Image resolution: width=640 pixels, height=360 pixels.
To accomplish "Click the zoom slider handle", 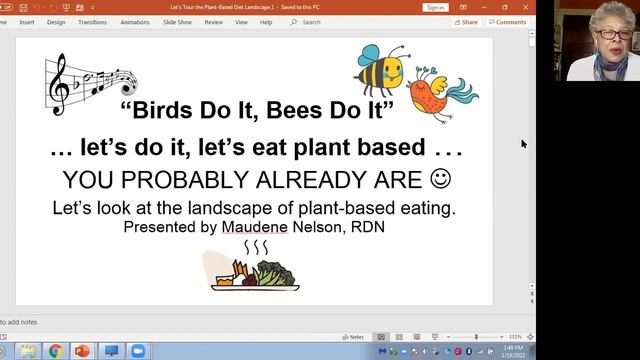I will coord(476,337).
